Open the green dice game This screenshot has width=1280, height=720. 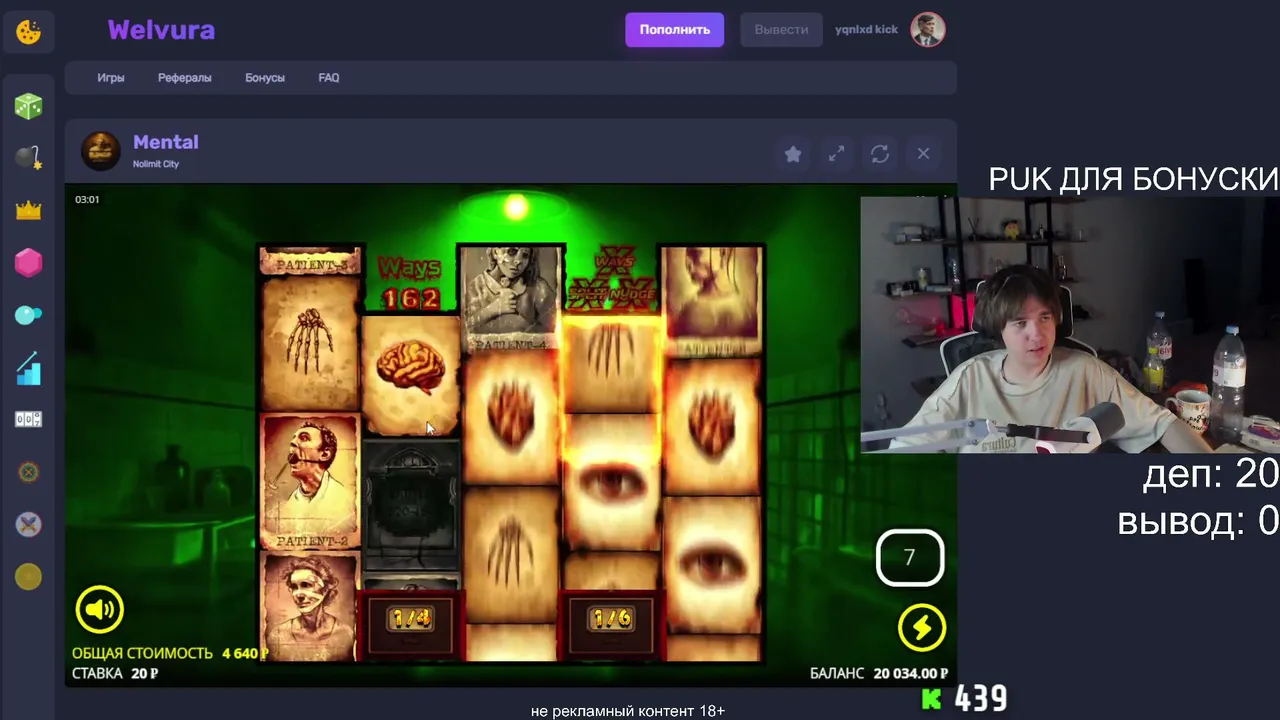(x=28, y=106)
